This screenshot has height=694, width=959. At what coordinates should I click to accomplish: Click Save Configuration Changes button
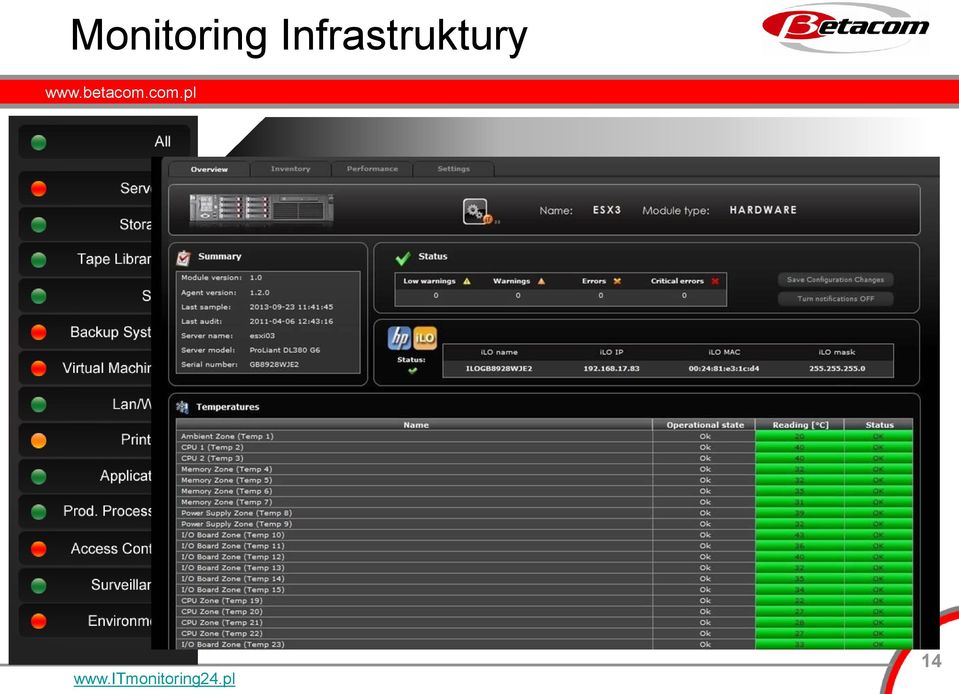[835, 279]
